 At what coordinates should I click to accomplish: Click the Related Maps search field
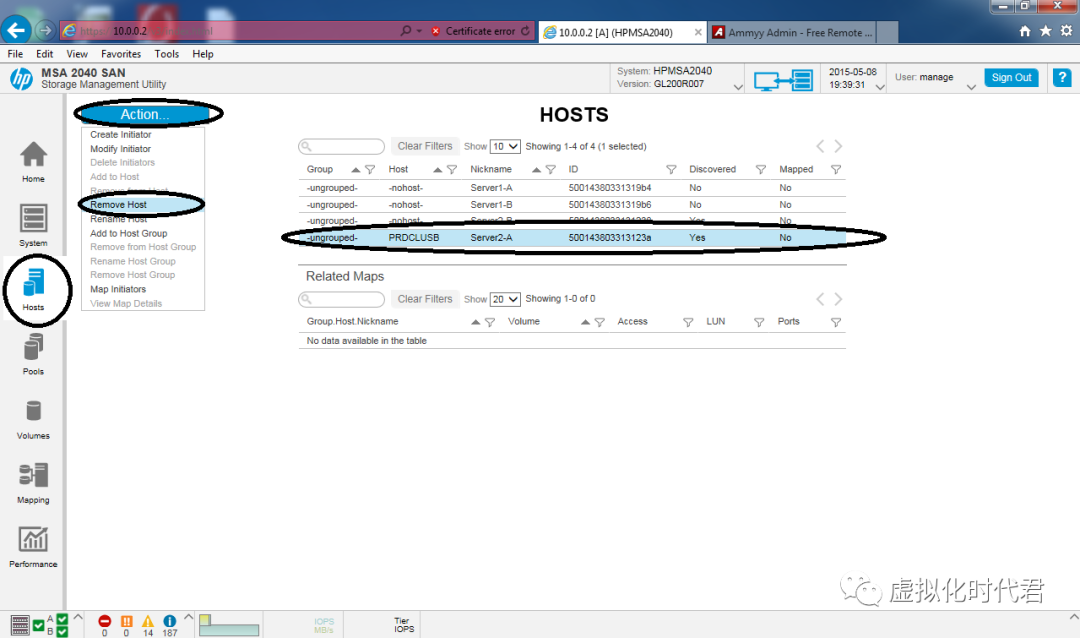tap(342, 300)
